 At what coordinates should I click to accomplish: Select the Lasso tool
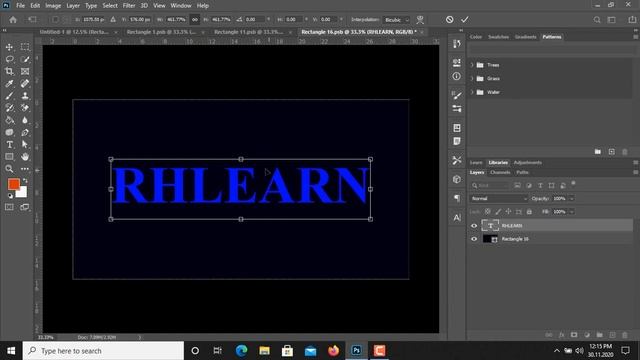[9, 59]
